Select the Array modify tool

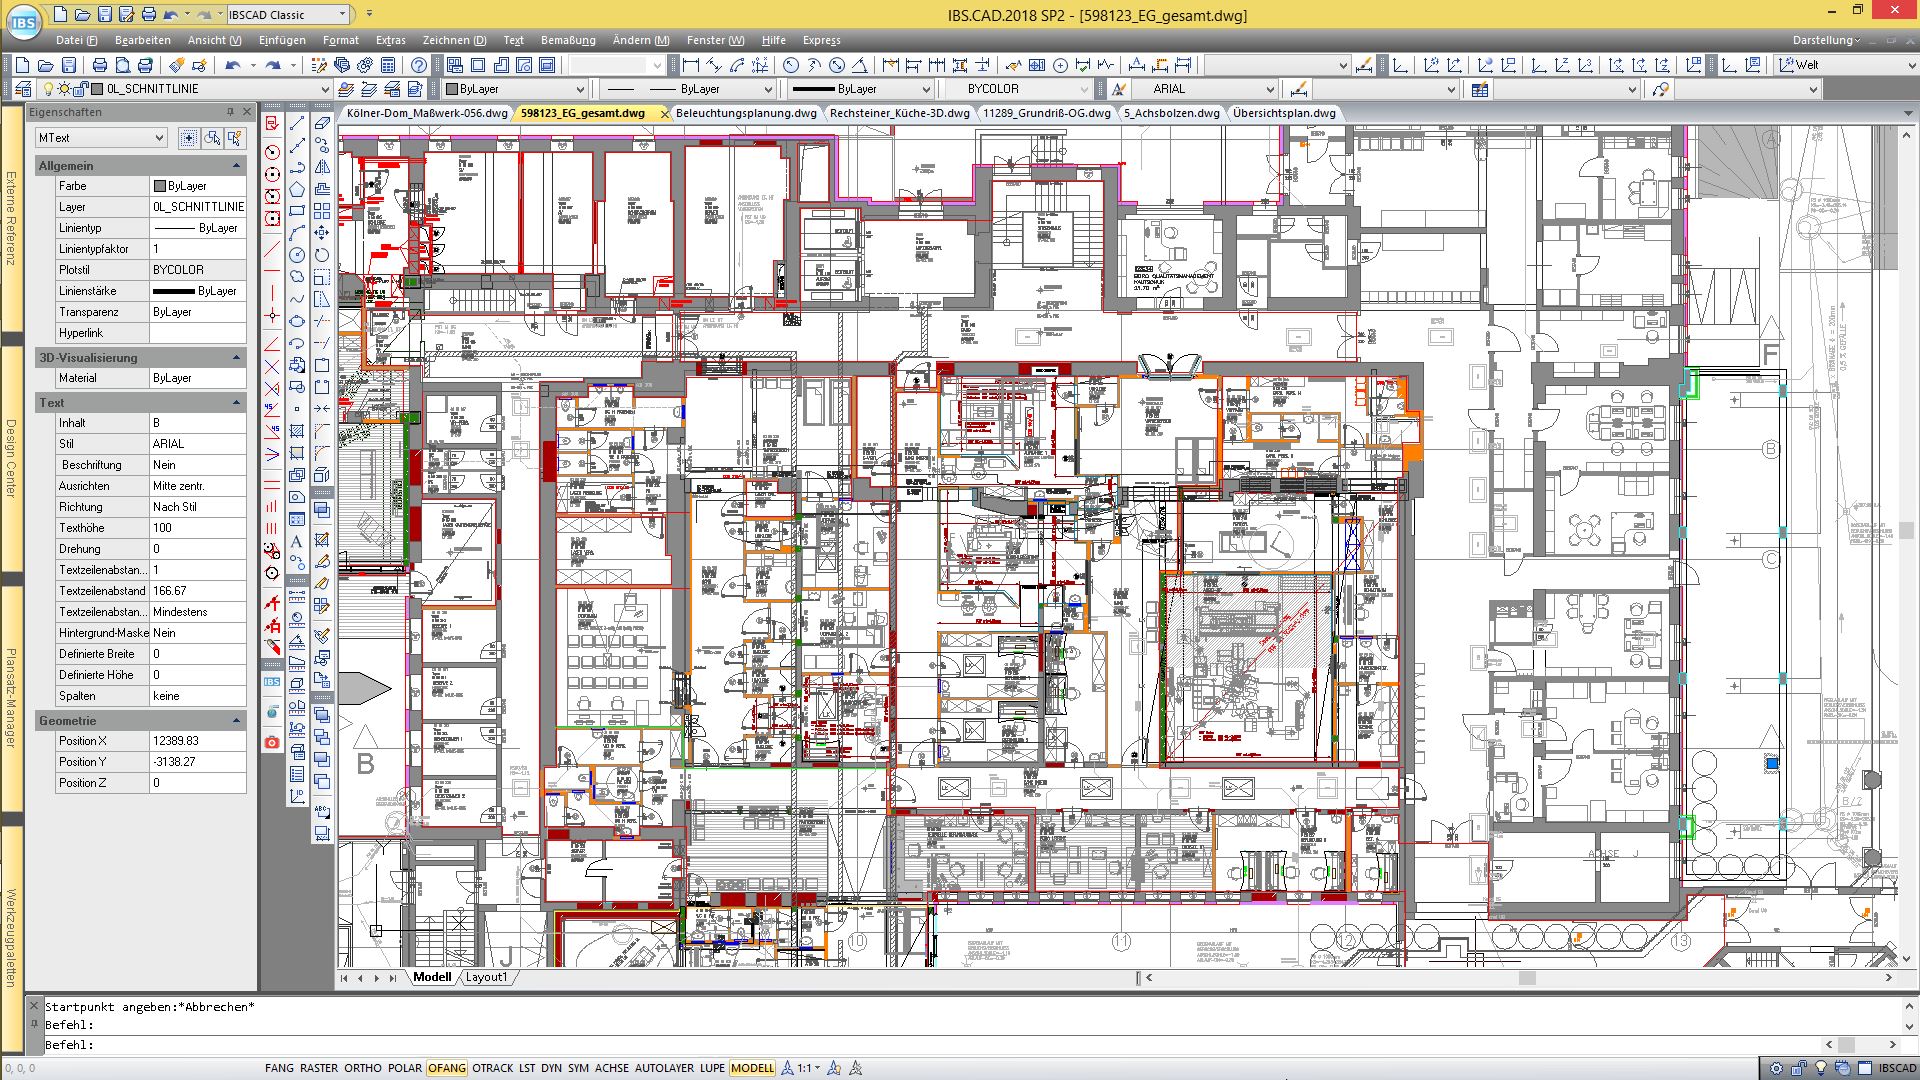pos(322,212)
